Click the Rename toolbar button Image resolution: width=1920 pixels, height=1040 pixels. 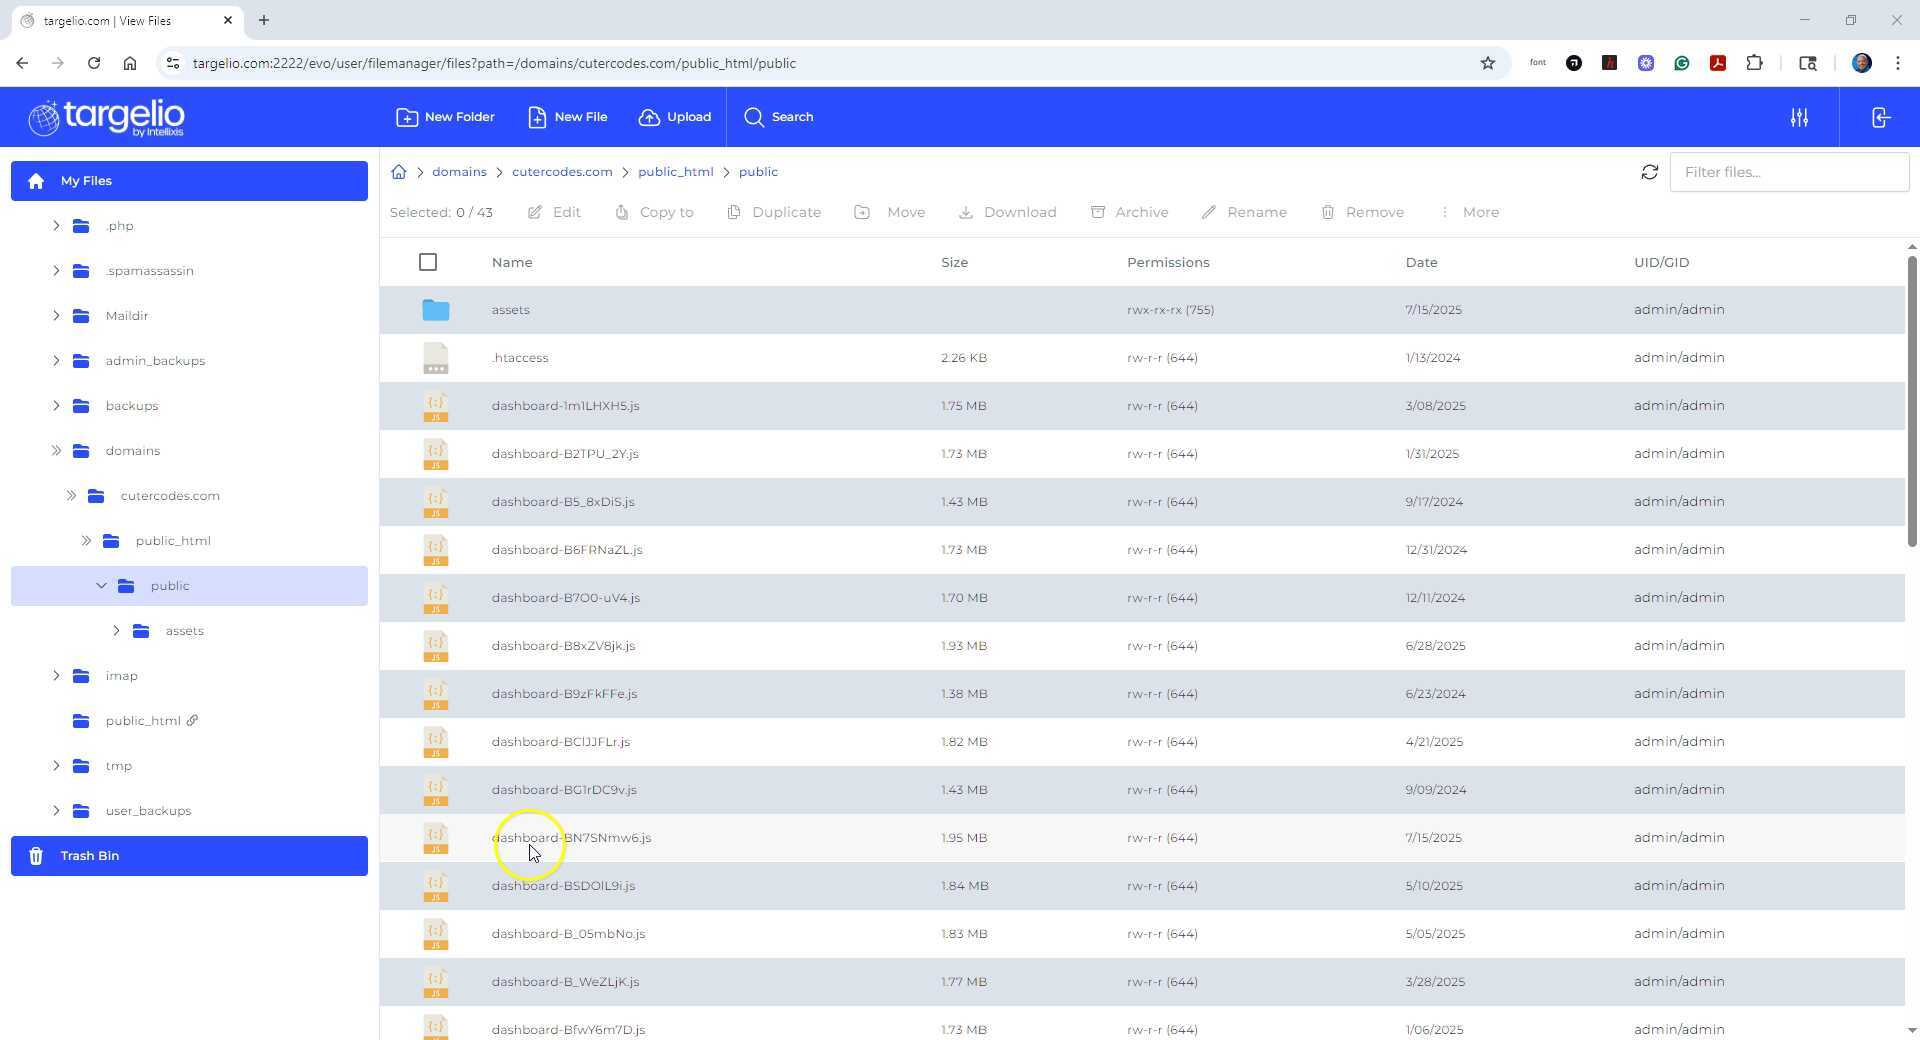tap(1244, 212)
